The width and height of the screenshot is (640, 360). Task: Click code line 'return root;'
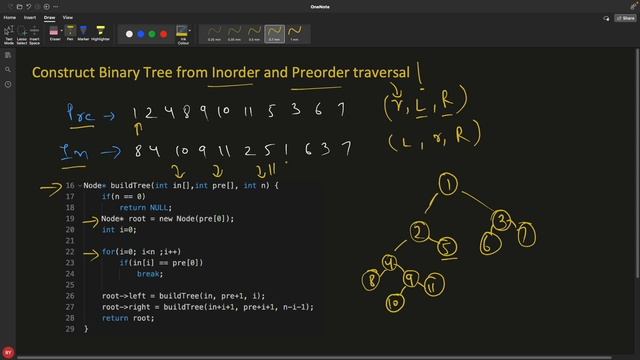[x=128, y=318]
